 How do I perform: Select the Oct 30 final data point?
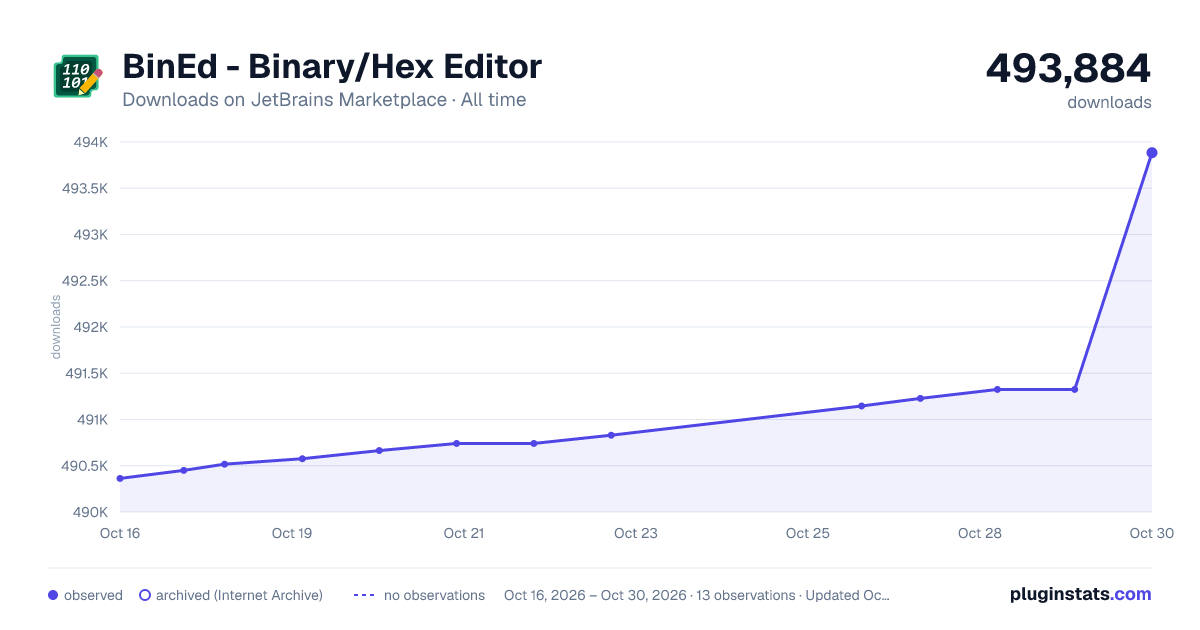[1152, 153]
